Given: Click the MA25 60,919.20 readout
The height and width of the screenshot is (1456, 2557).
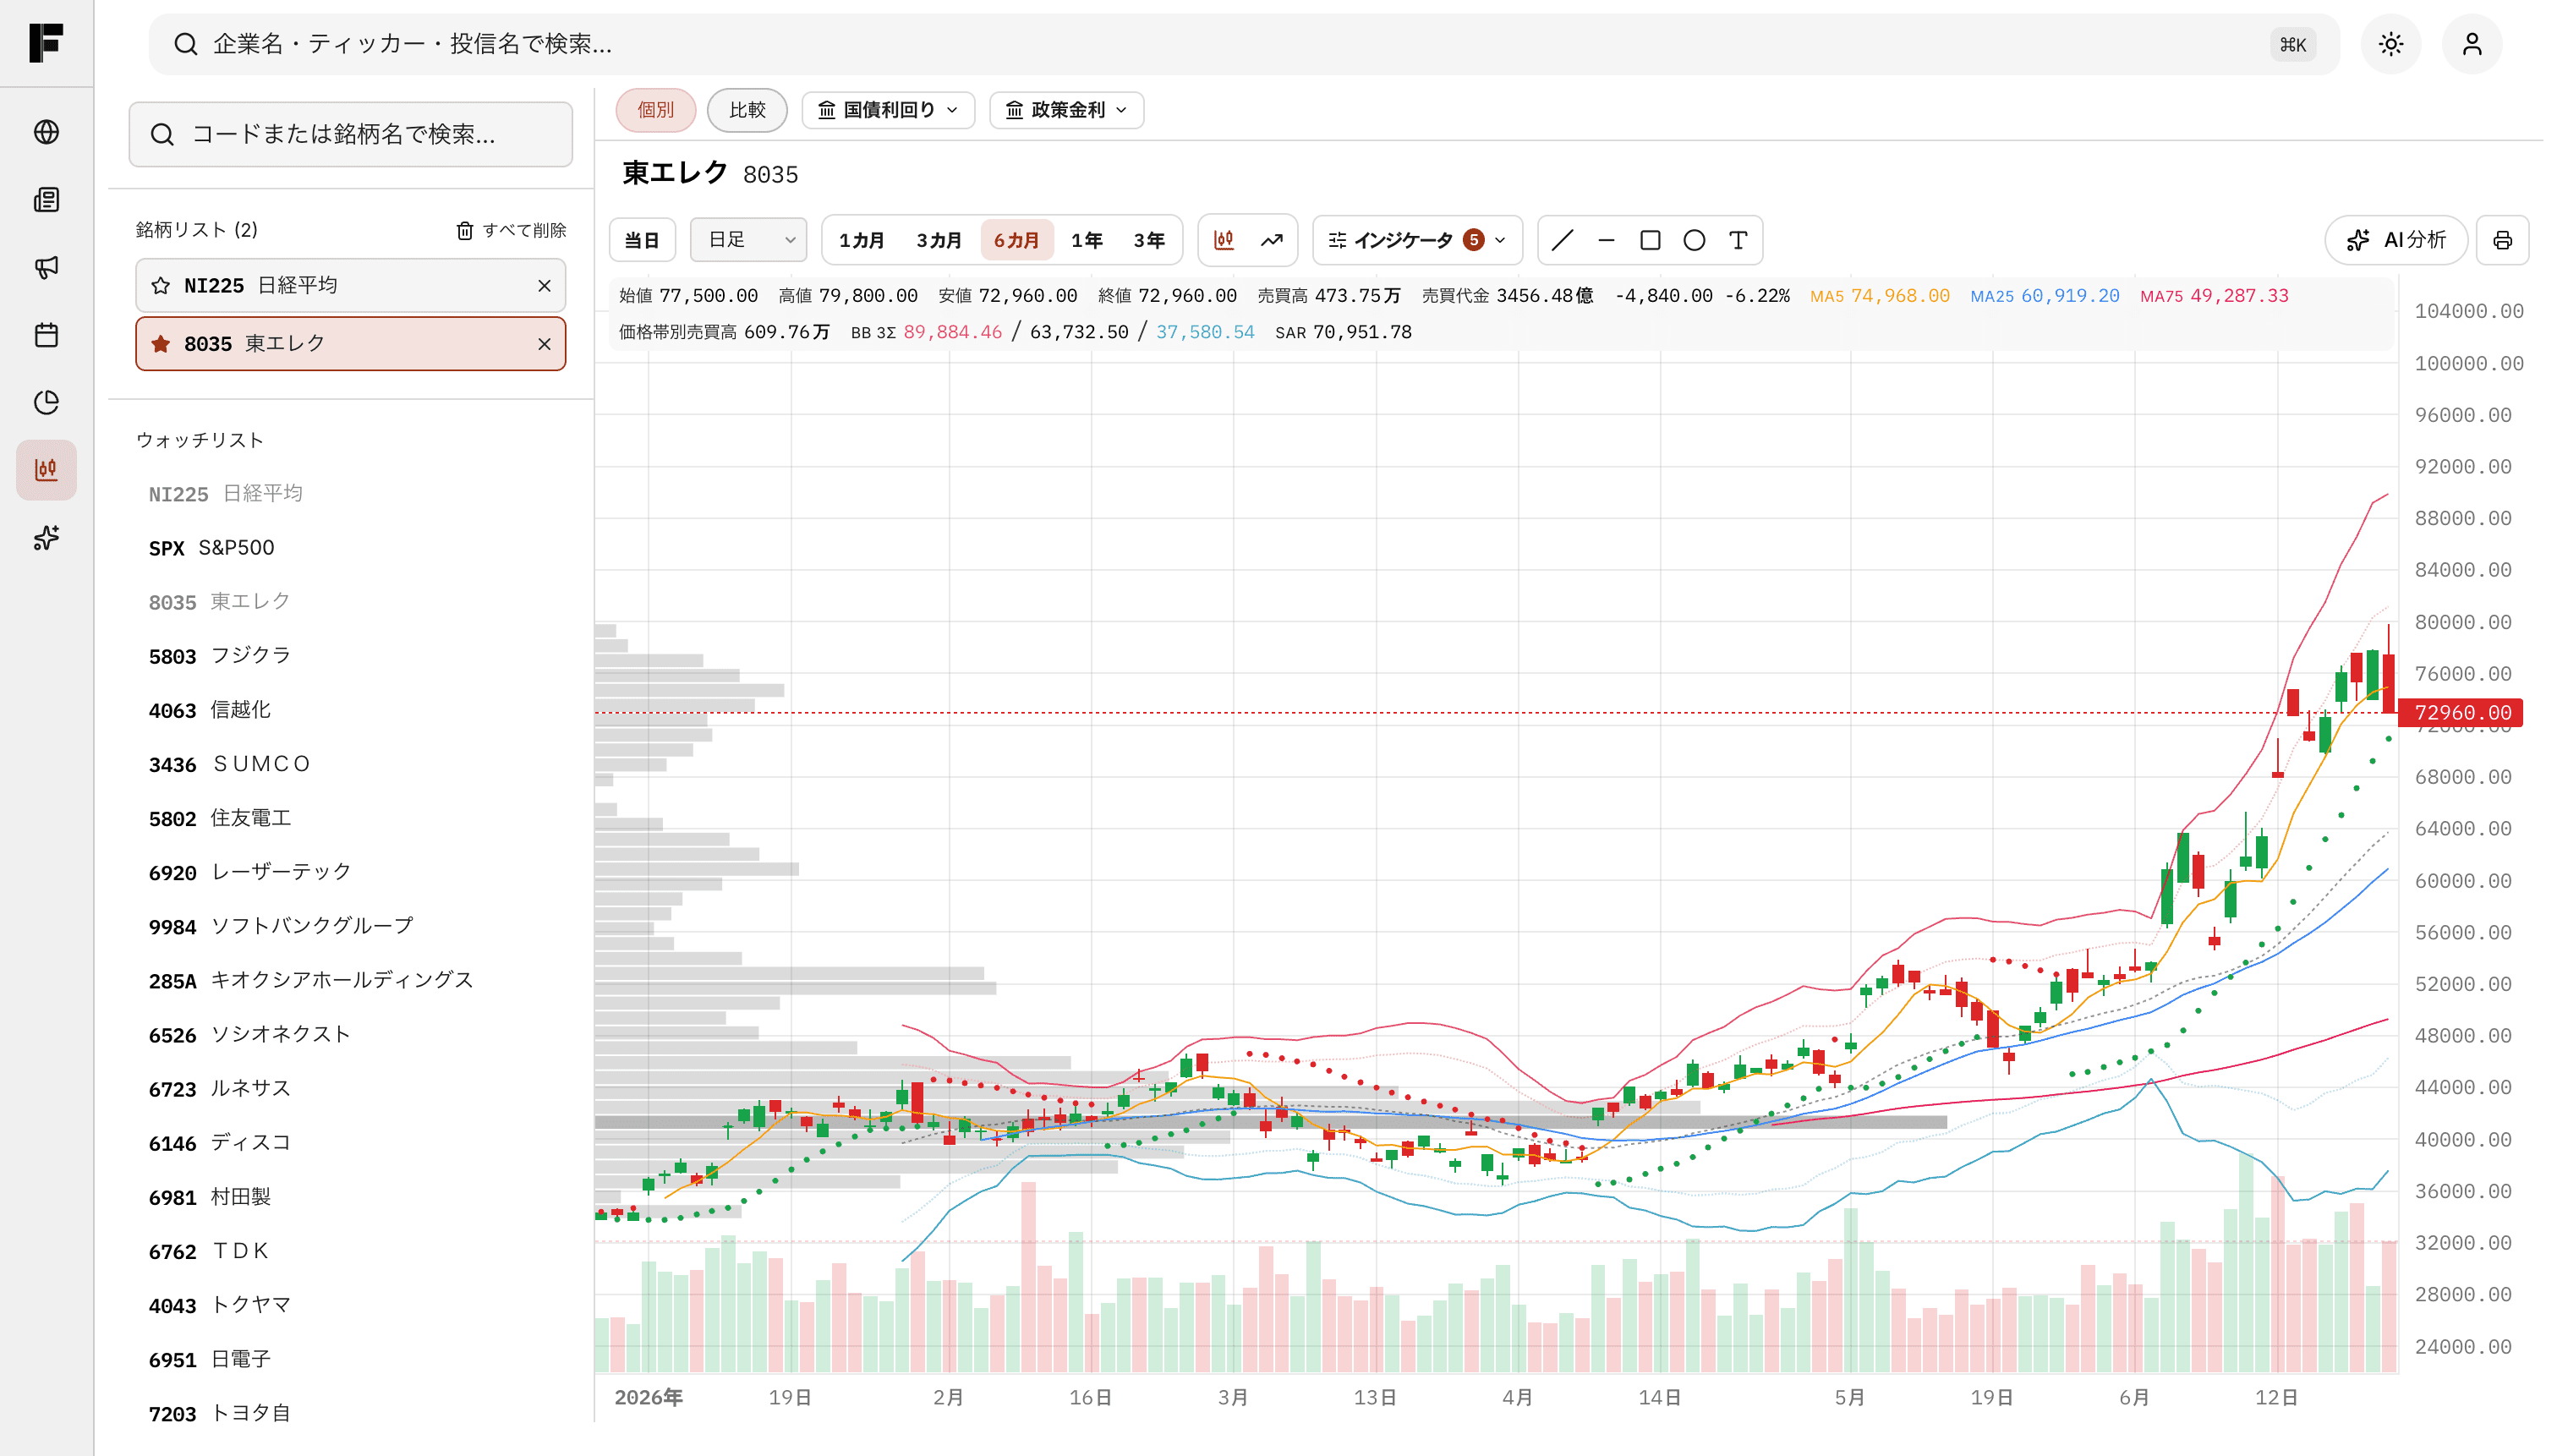Looking at the screenshot, I should pos(2045,296).
